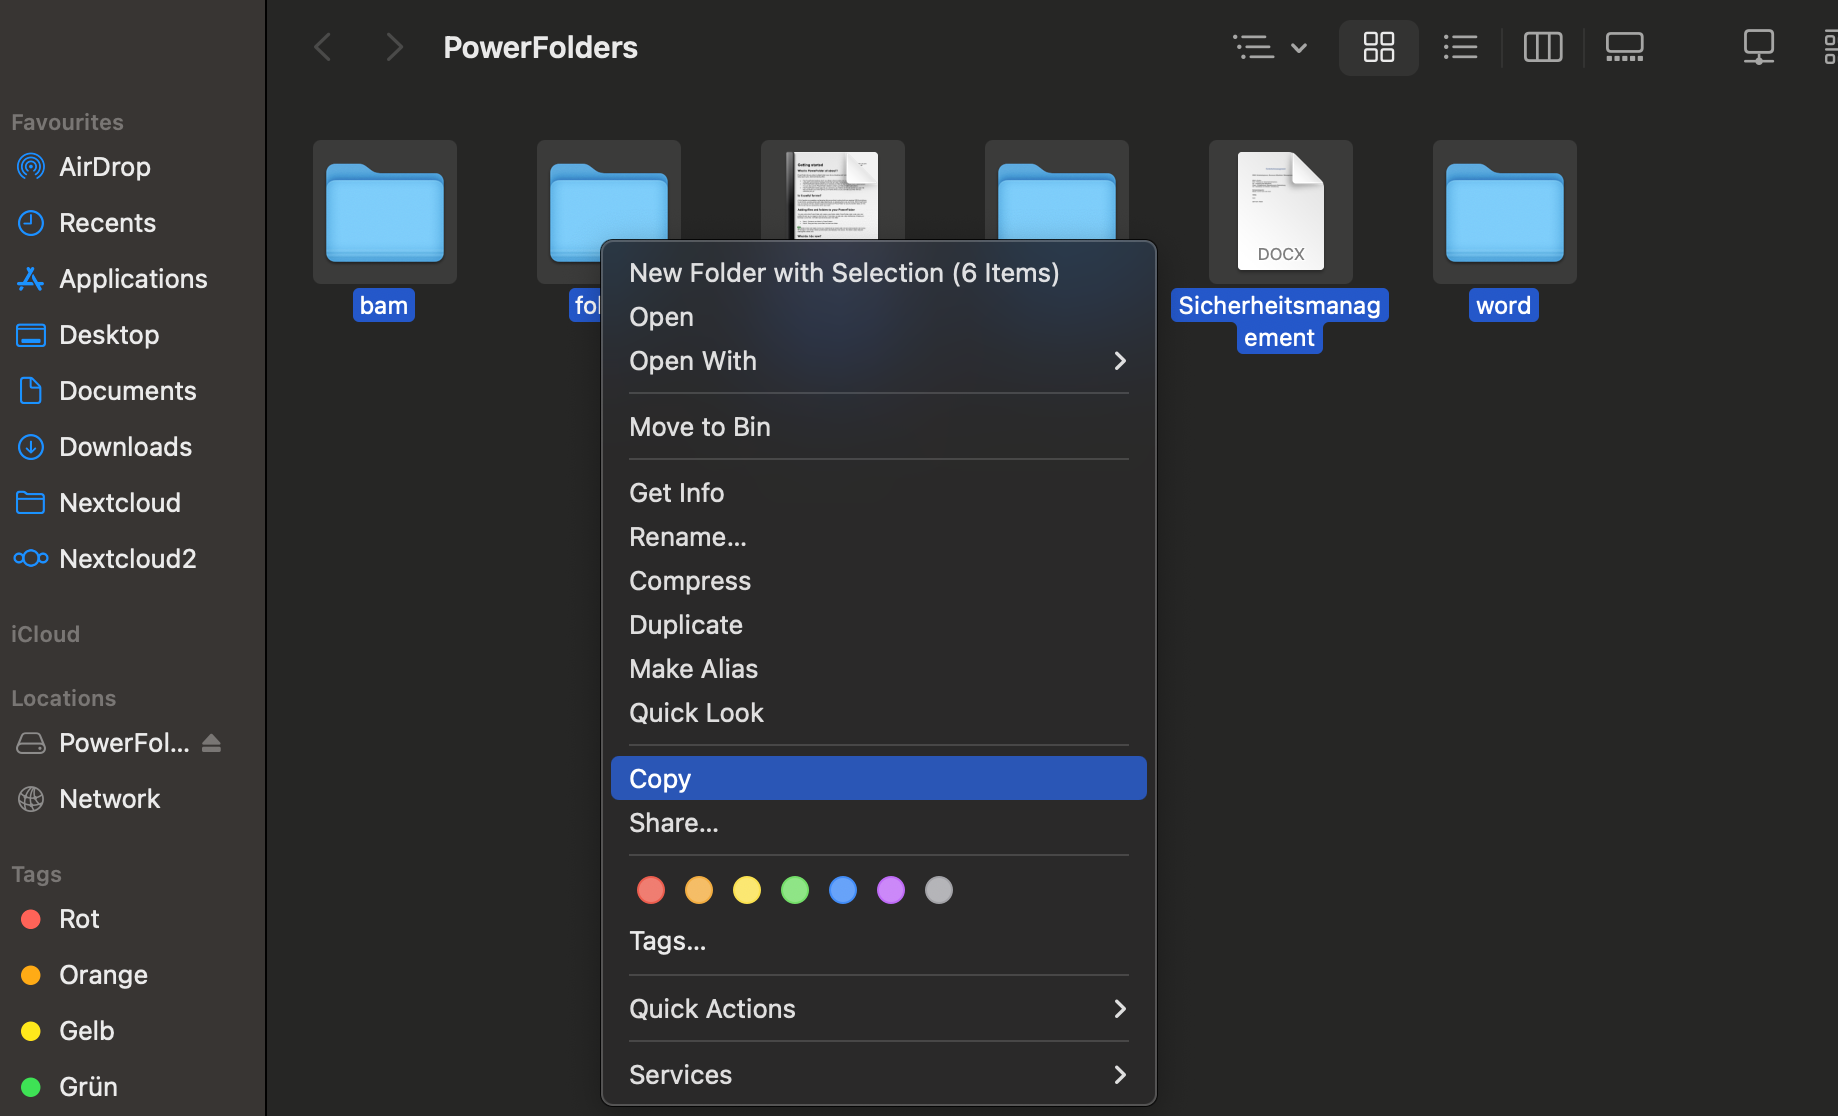
Task: Select the unlabeled folder next to DOCX file
Action: (1057, 192)
